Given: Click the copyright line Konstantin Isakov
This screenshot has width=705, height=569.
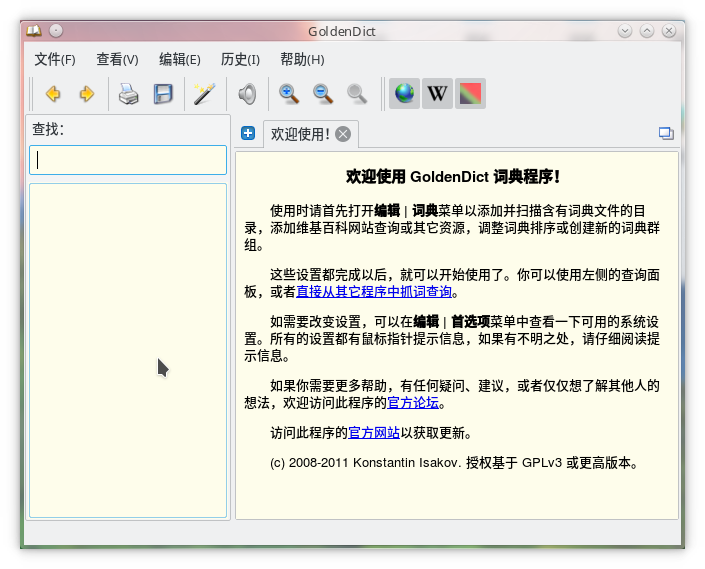Looking at the screenshot, I should 453,462.
